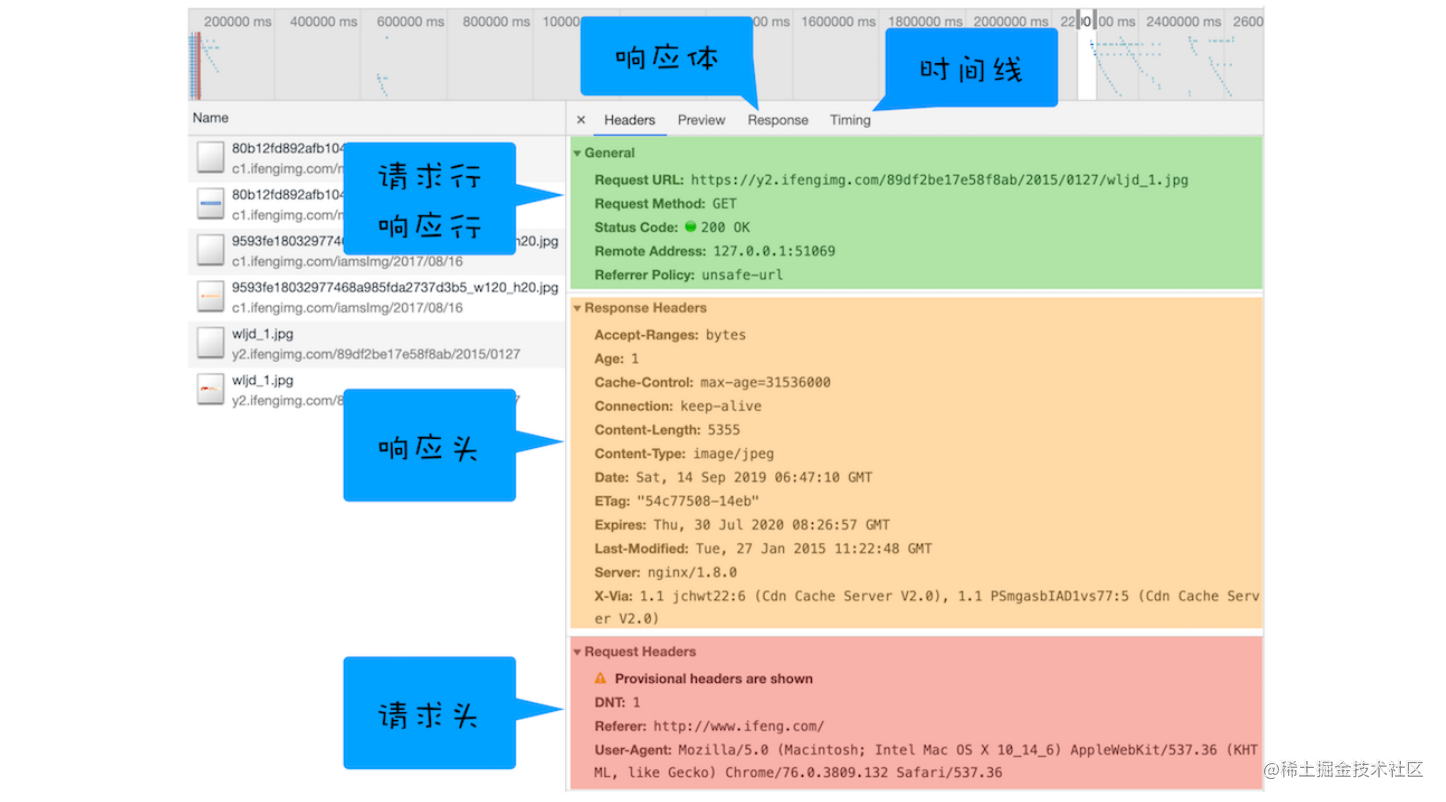Open the Response tab
1446x802 pixels.
tap(777, 120)
